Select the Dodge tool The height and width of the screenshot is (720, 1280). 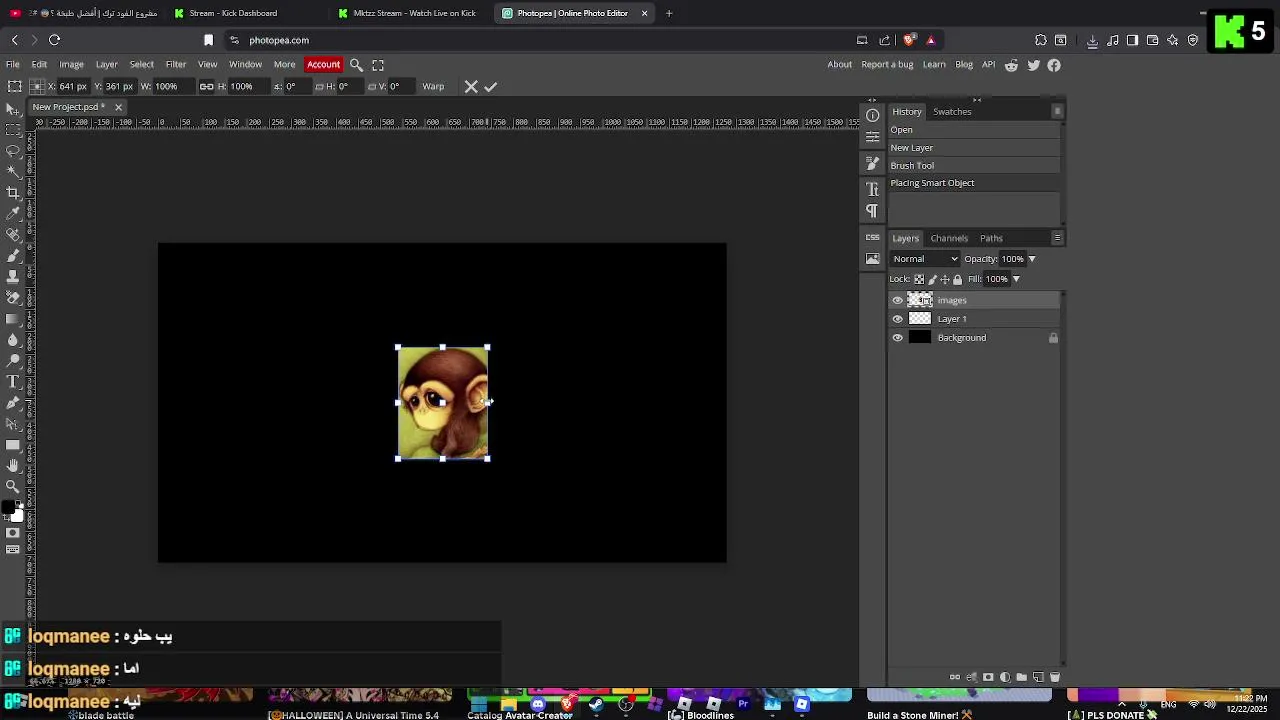[13, 360]
